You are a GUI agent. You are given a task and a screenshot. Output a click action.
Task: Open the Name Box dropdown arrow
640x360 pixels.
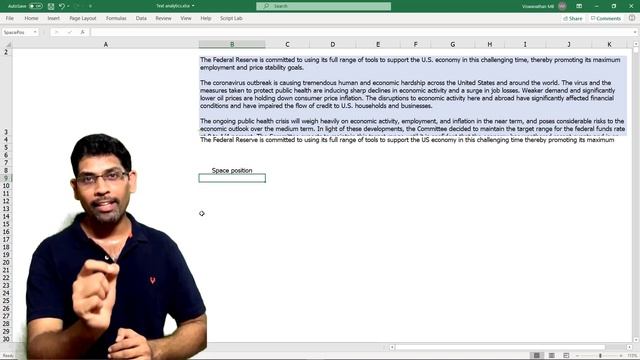(35, 32)
